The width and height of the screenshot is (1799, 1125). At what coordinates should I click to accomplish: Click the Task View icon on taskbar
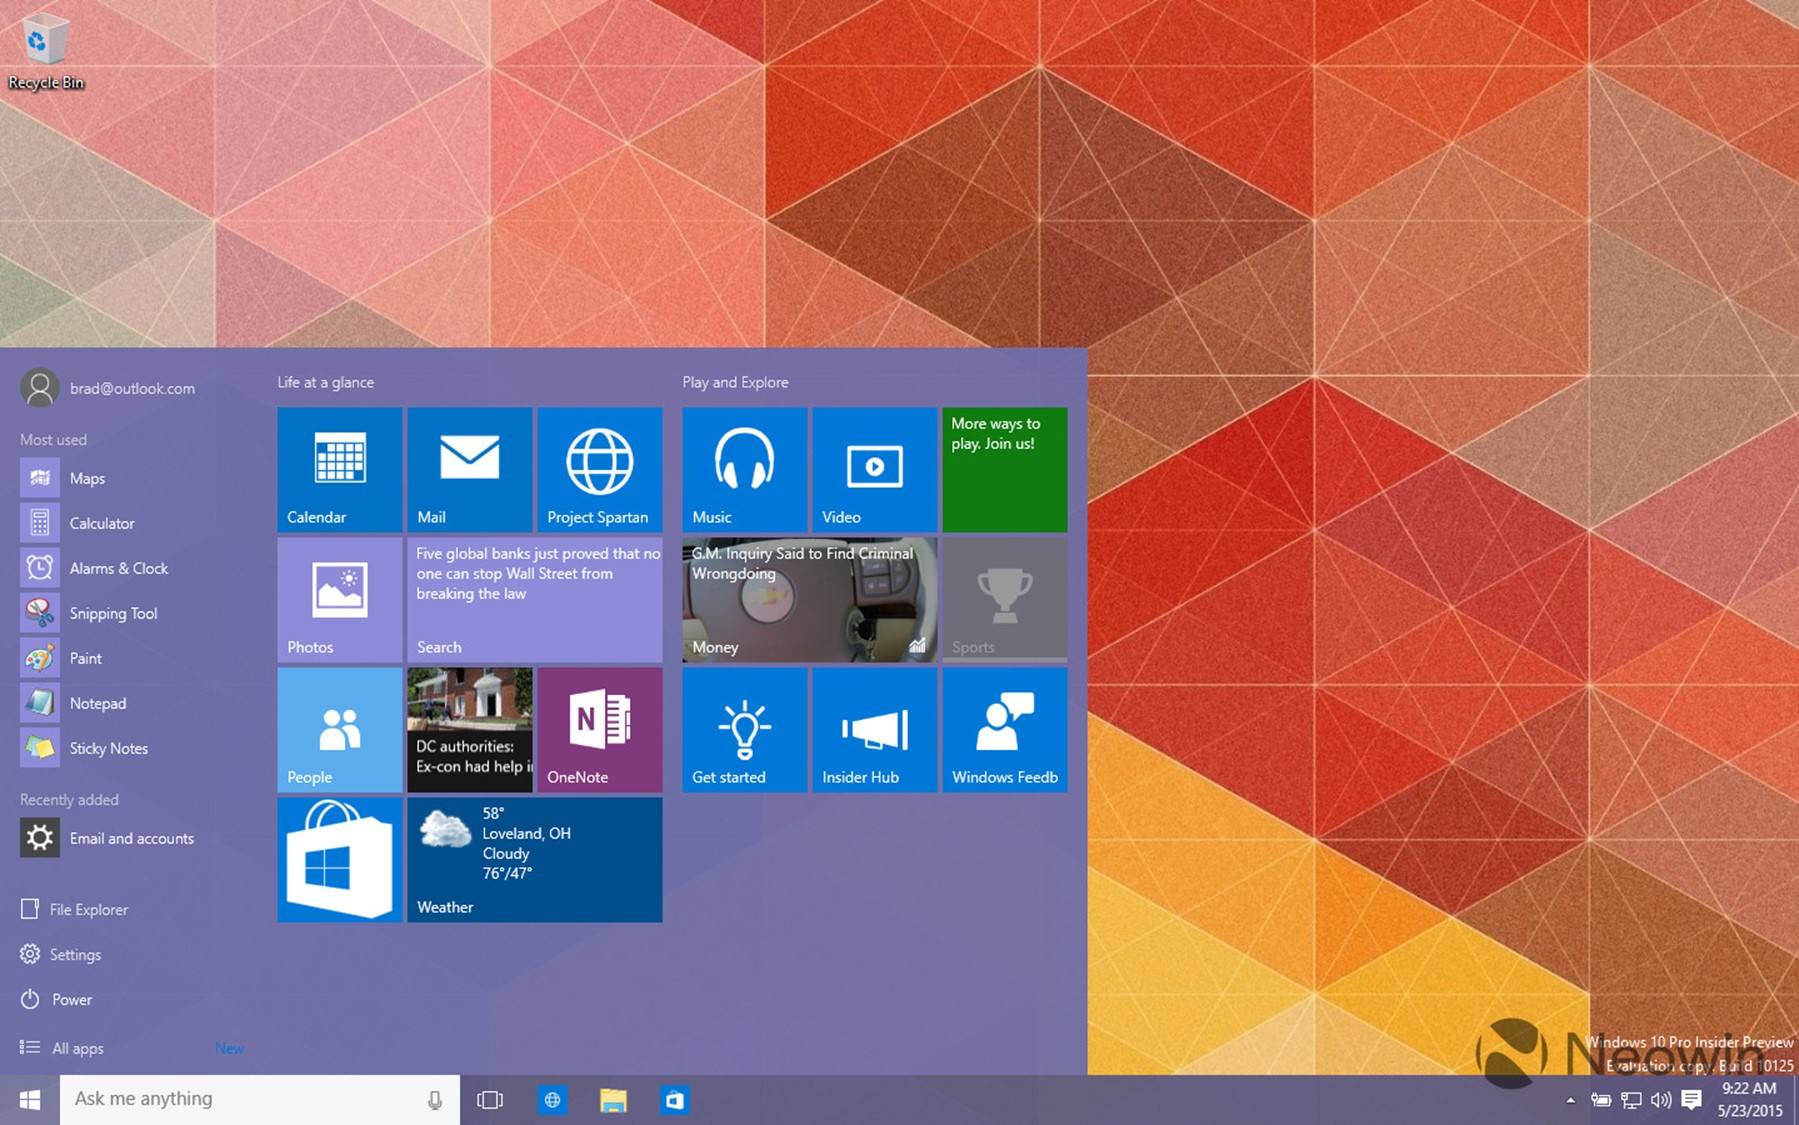tap(490, 1100)
